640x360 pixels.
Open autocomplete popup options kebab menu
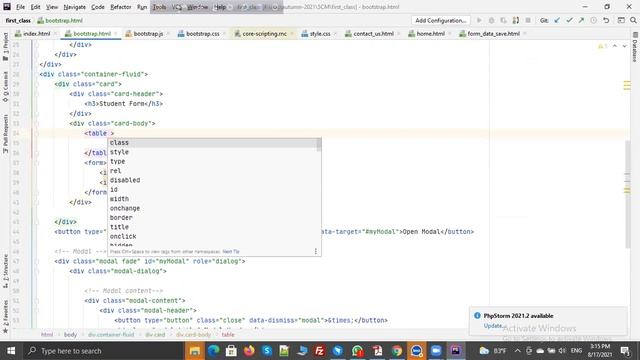(x=316, y=251)
